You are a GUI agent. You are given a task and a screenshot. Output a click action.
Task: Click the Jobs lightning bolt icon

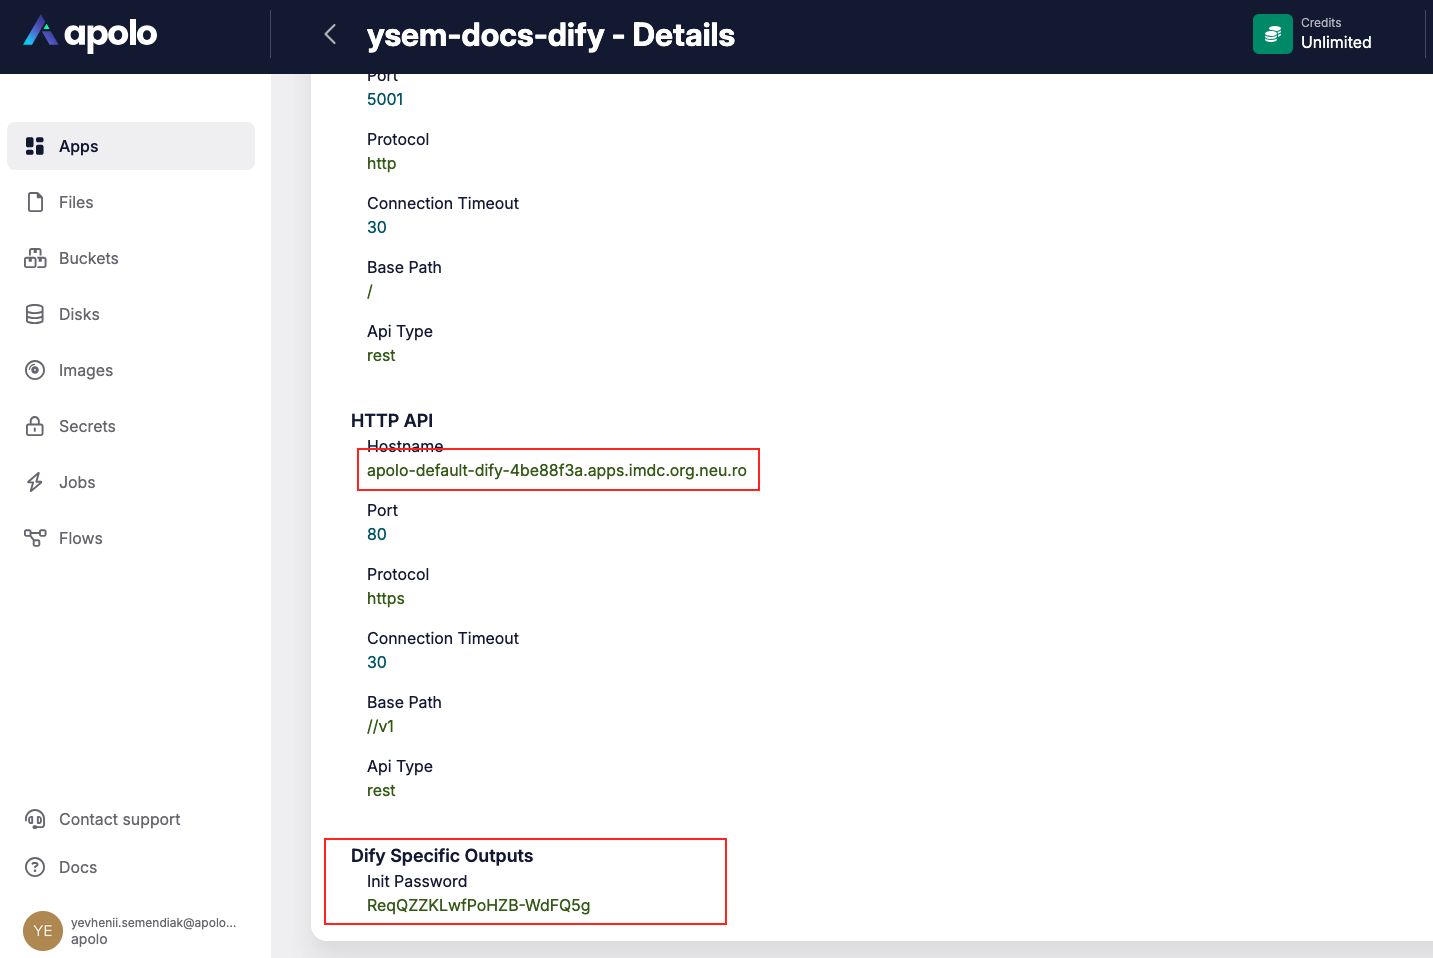[x=35, y=482]
